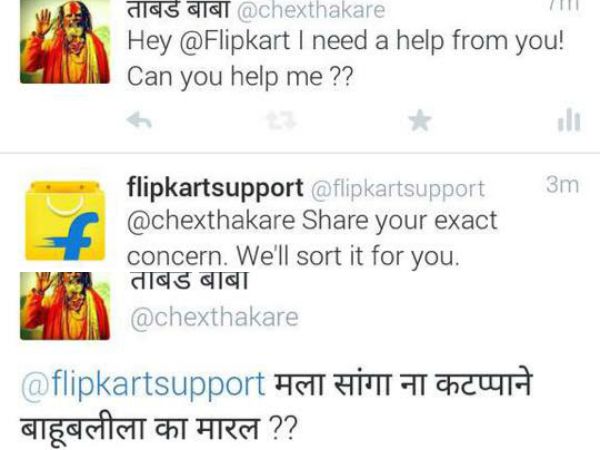
Task: Open tweet text 'Can you help me ??'
Action: point(240,77)
